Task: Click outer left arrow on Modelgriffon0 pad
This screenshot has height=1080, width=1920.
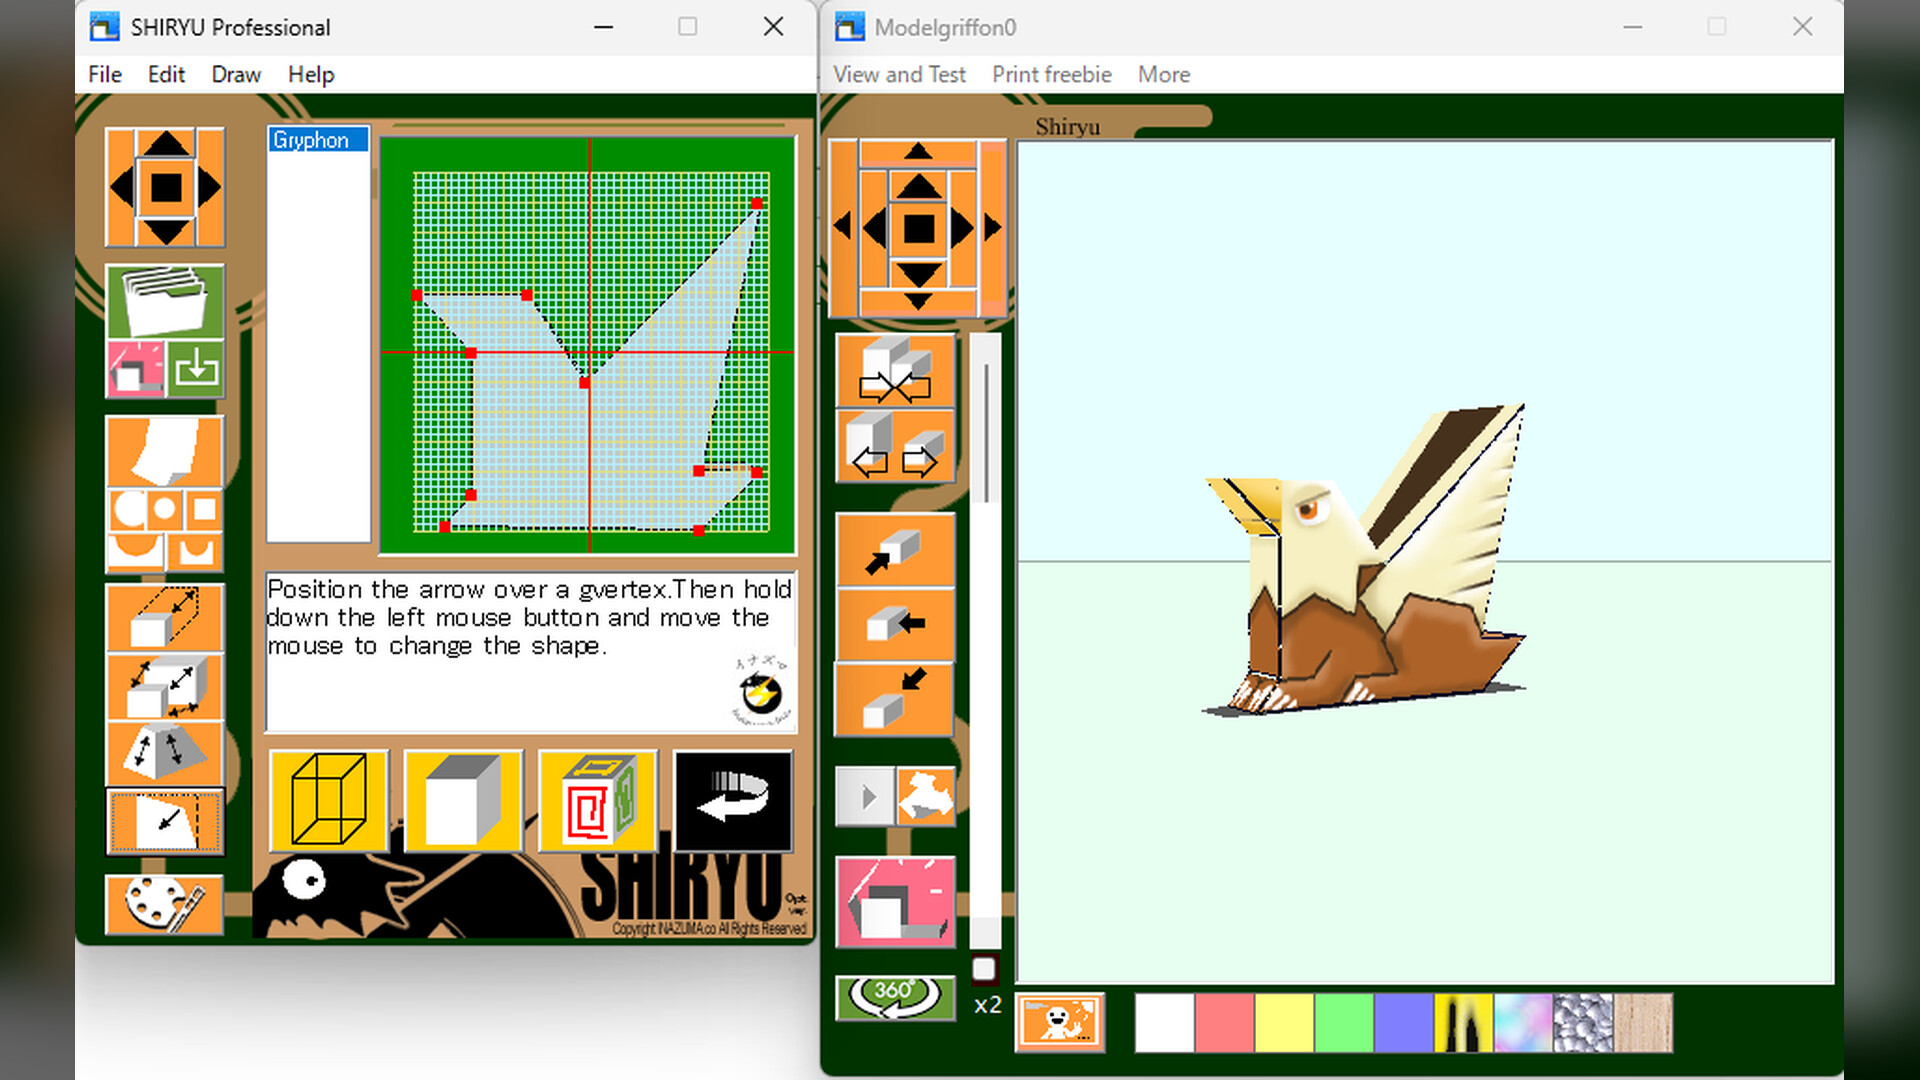Action: coord(842,227)
